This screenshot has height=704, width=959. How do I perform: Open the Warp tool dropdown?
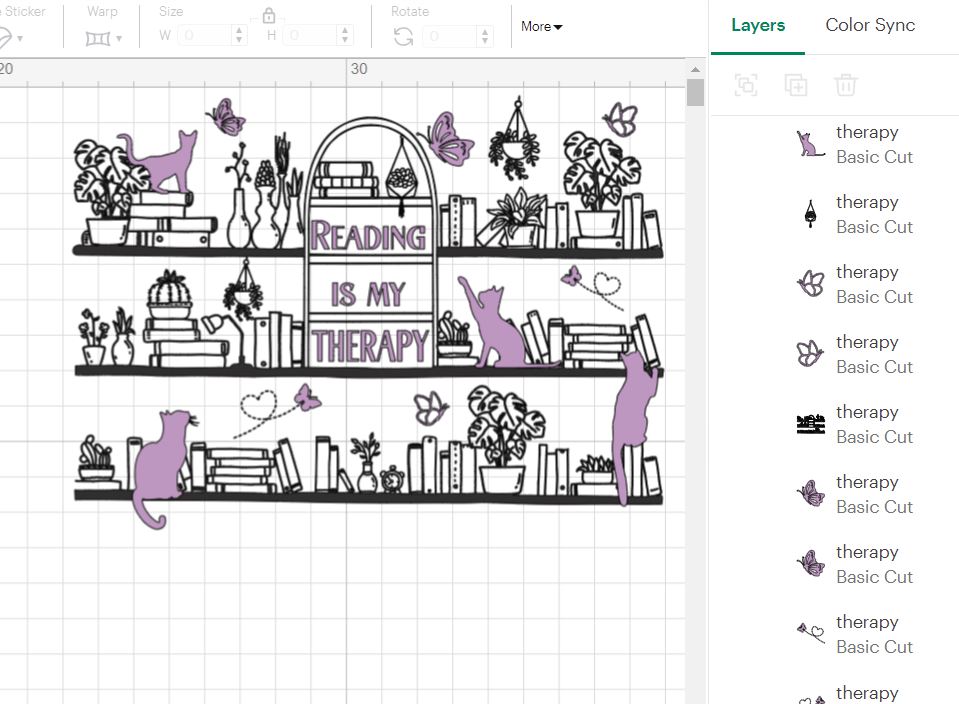click(x=104, y=38)
